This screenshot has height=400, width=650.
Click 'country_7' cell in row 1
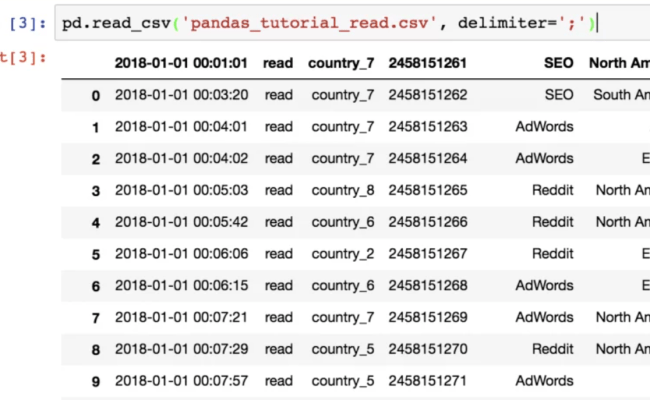[x=343, y=127]
